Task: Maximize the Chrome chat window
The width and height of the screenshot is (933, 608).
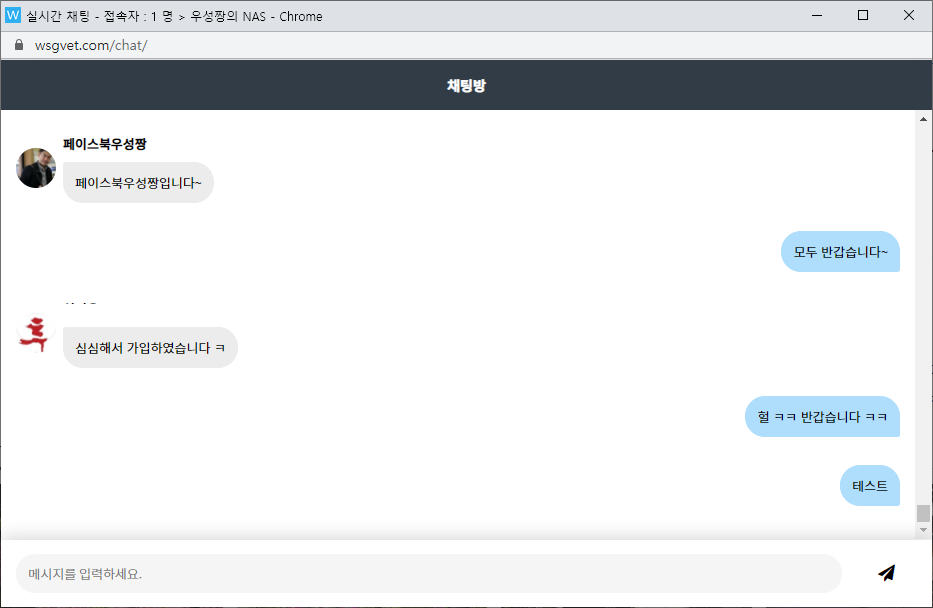Action: 863,15
